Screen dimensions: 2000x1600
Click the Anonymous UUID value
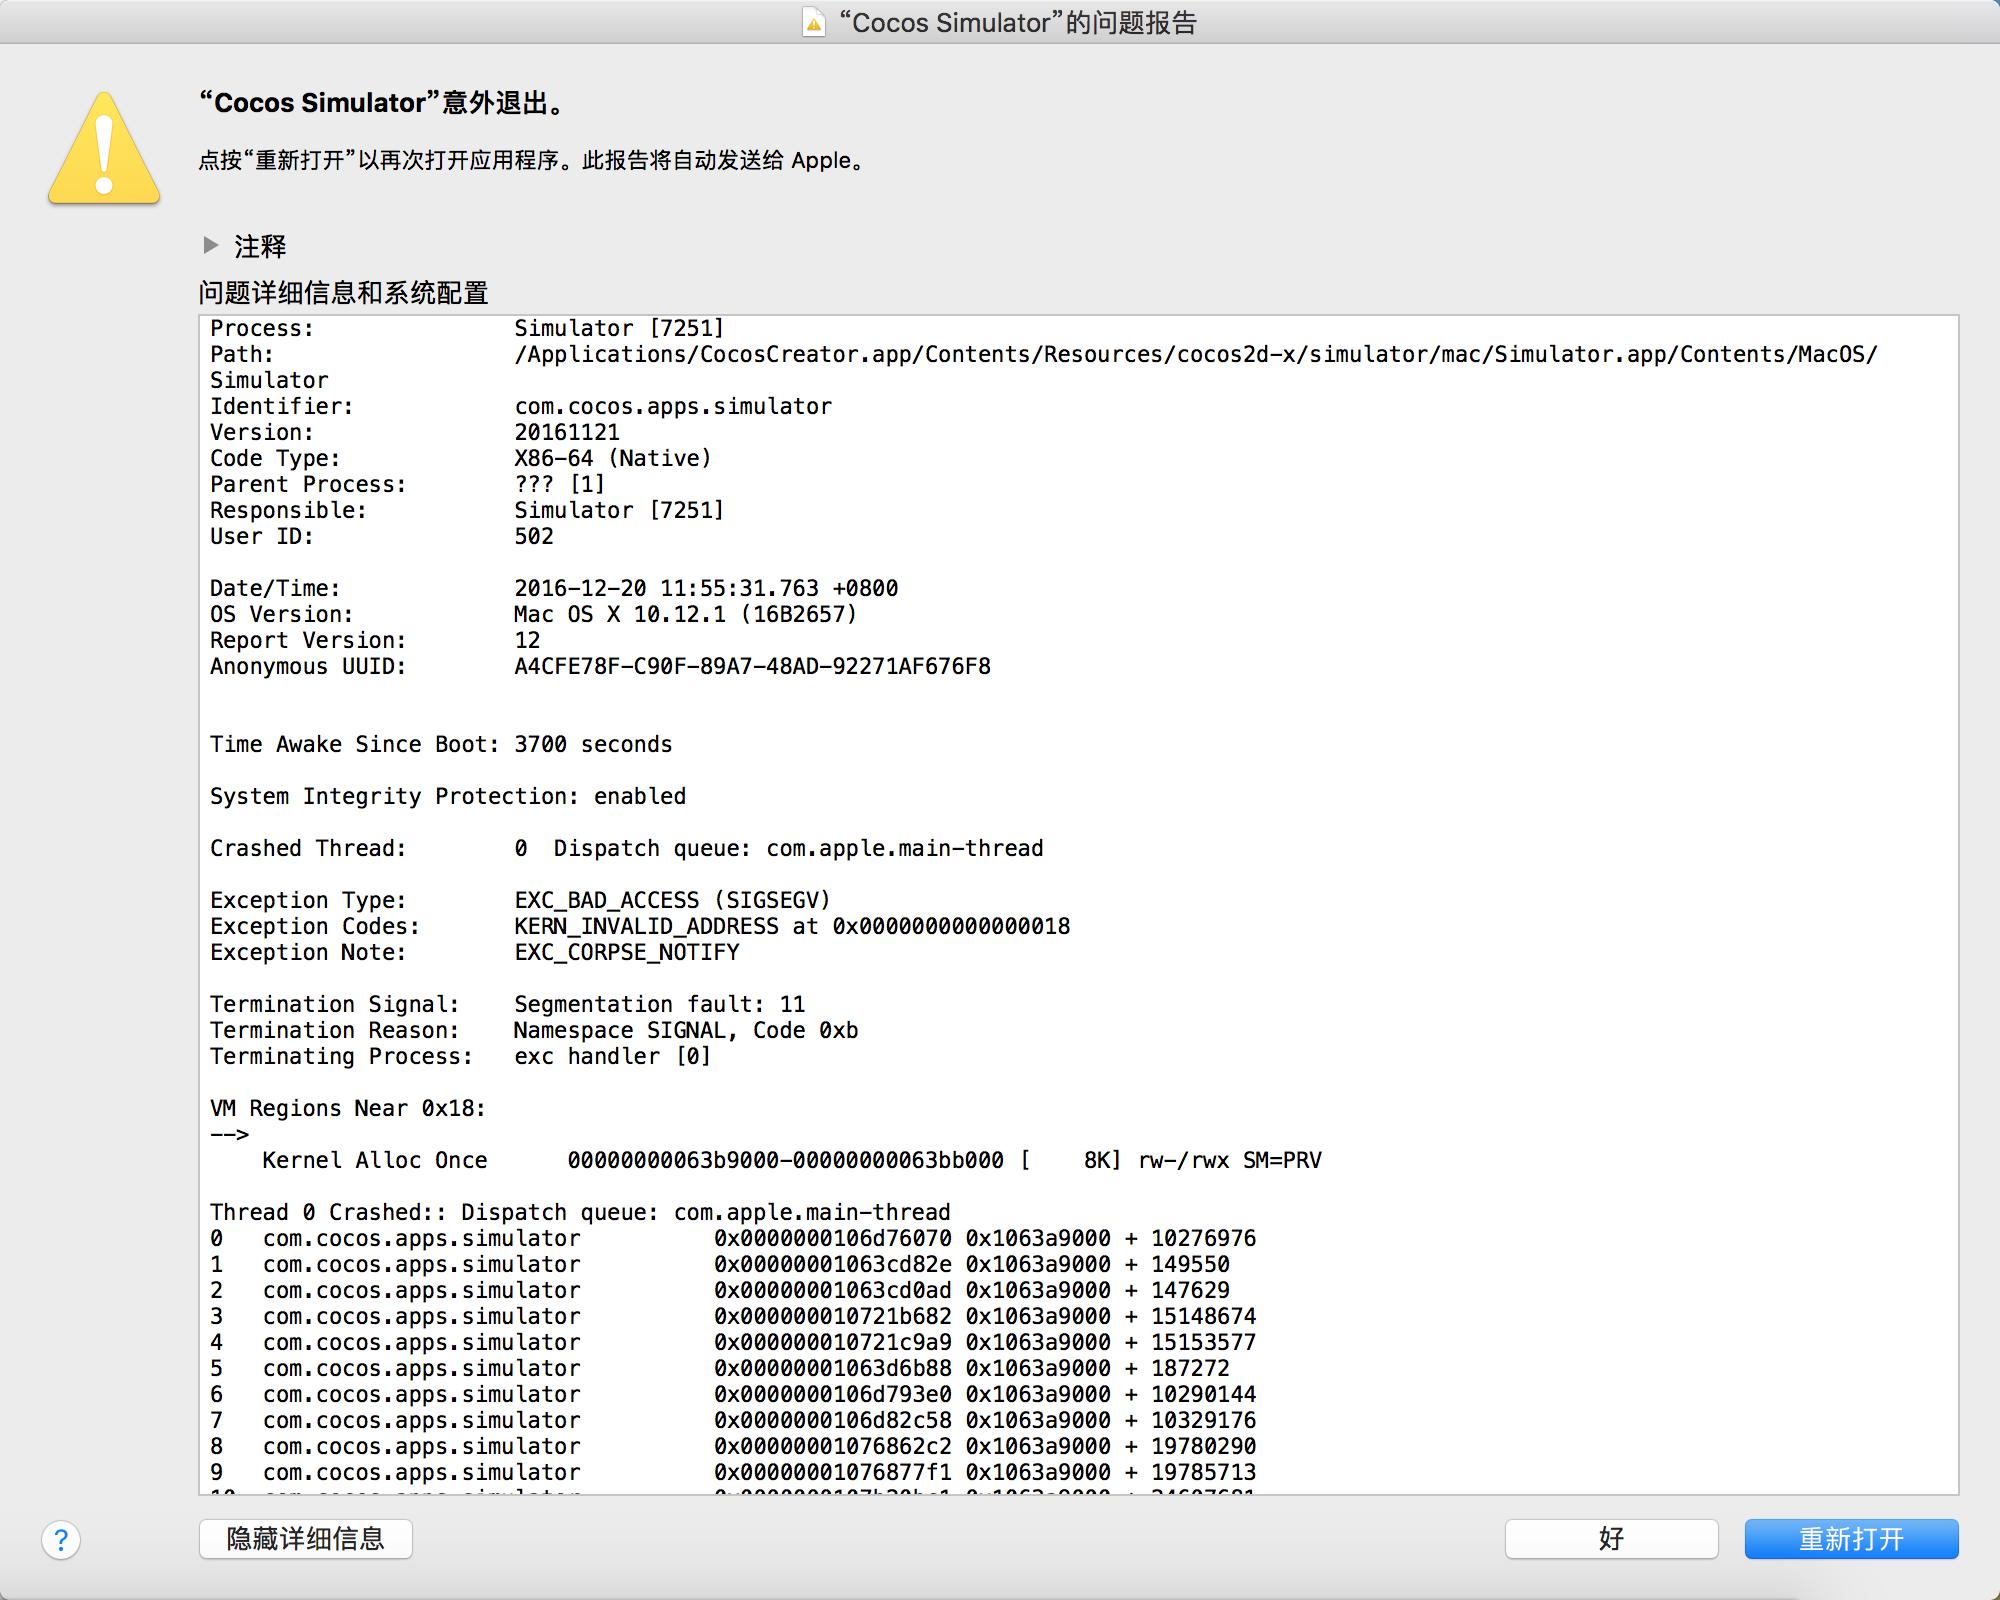tap(752, 666)
